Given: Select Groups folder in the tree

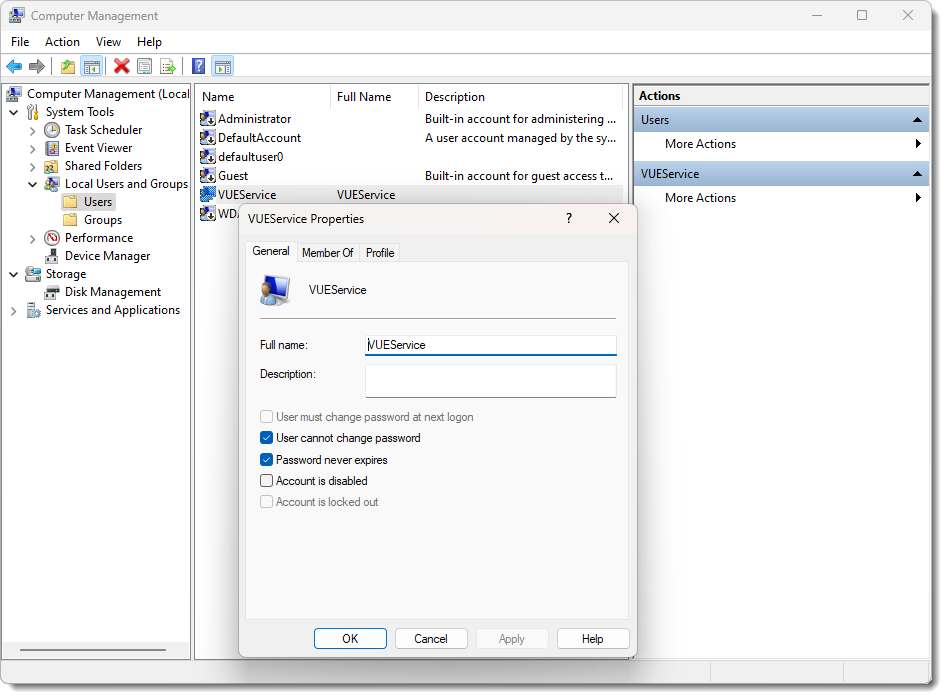Looking at the screenshot, I should tap(102, 220).
